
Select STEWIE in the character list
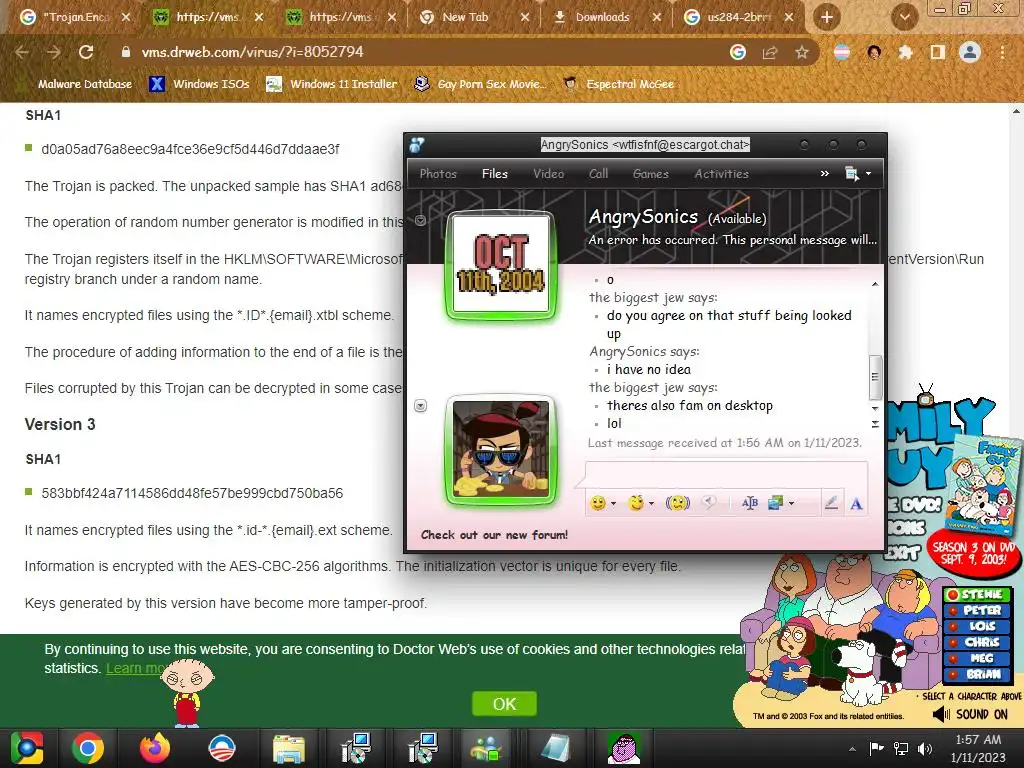pyautogui.click(x=976, y=594)
